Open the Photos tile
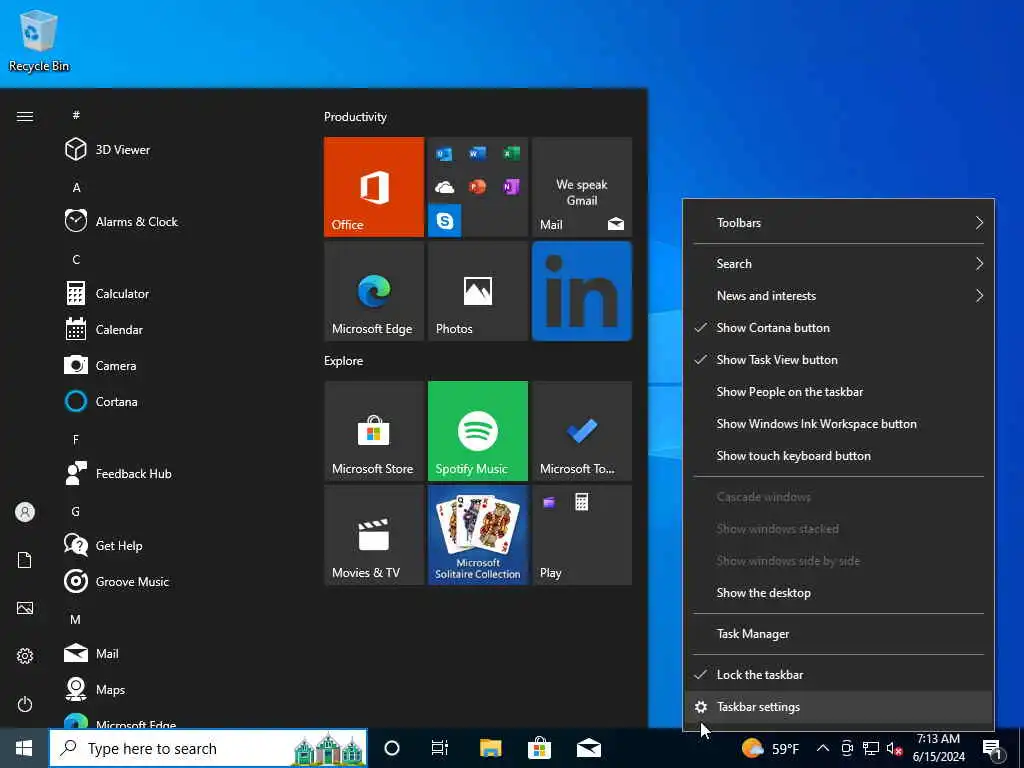Viewport: 1024px width, 768px height. [477, 291]
